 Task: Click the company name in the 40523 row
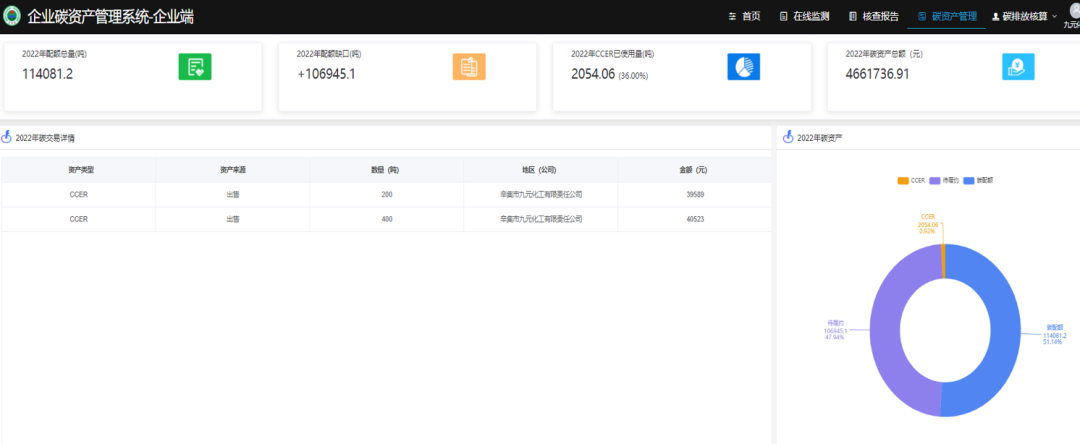click(541, 219)
